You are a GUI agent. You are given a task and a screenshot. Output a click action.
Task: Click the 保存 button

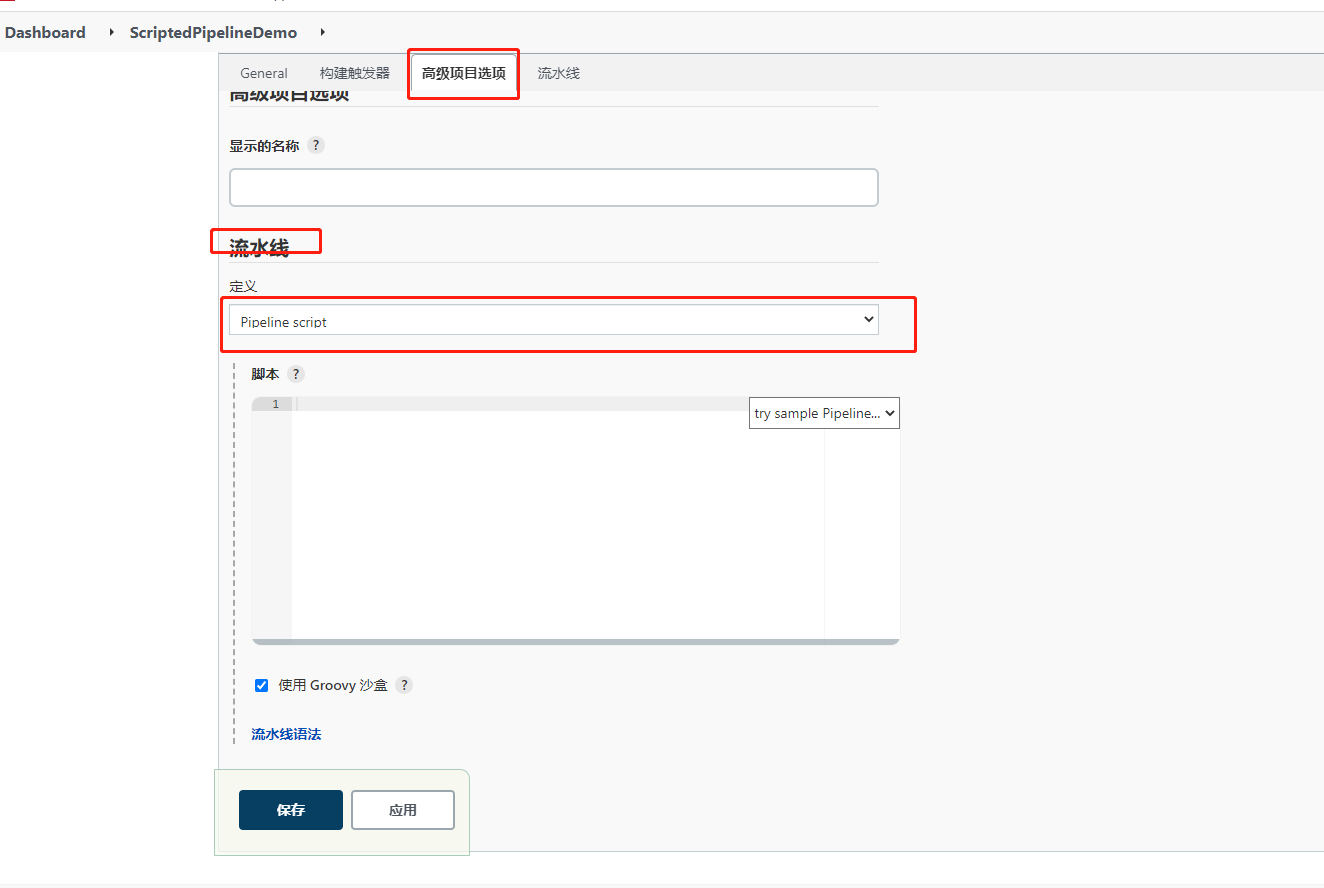tap(291, 810)
